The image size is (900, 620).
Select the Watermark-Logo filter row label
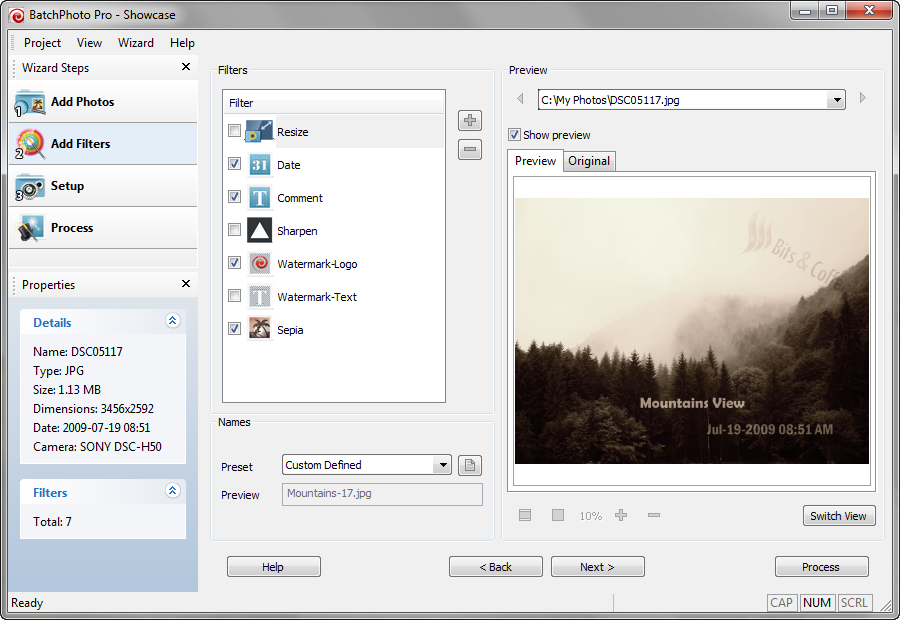click(x=317, y=264)
